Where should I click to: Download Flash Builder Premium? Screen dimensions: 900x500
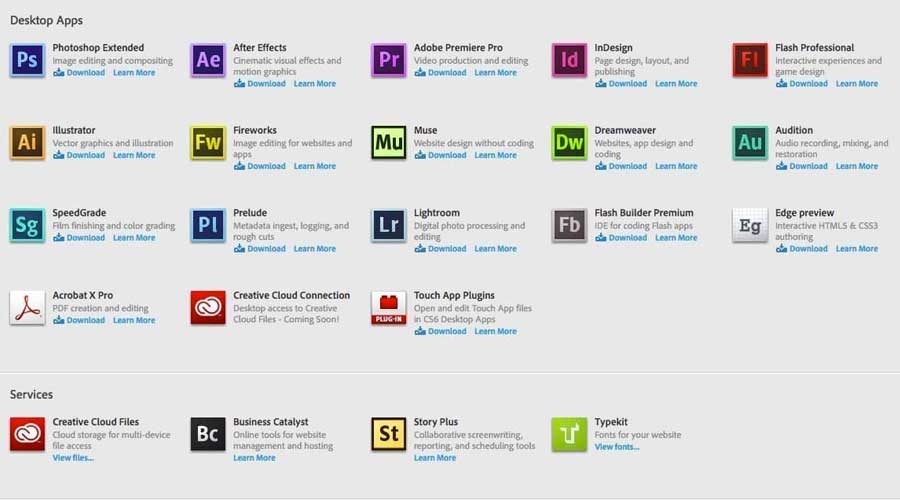point(622,238)
